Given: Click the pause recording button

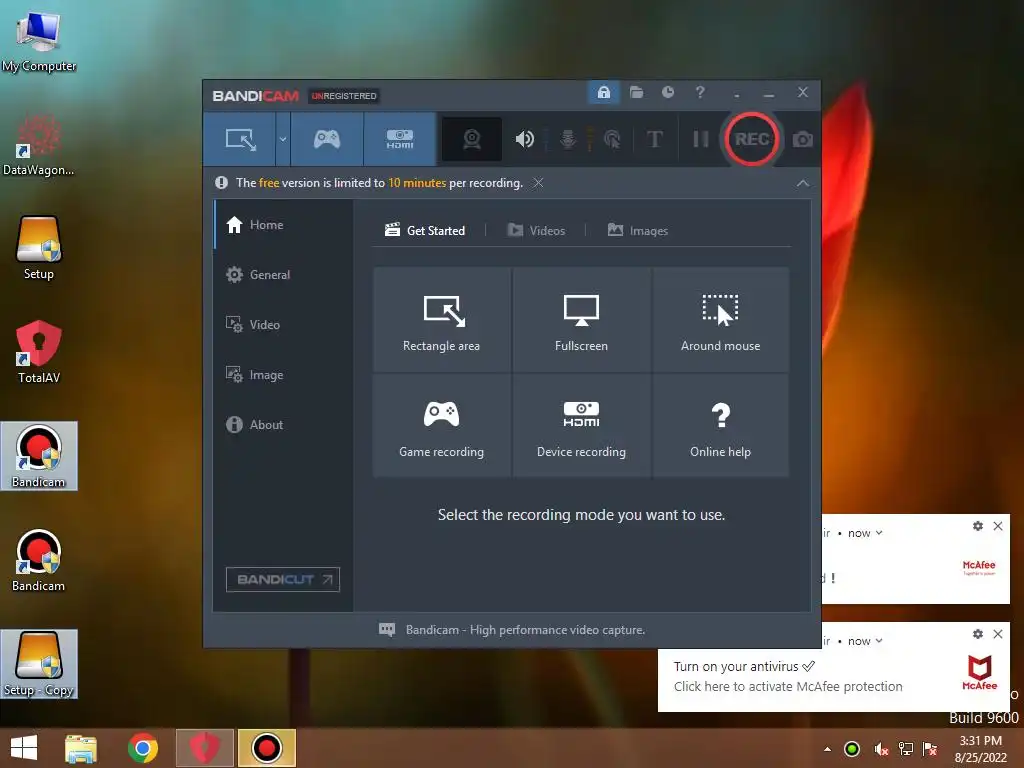Looking at the screenshot, I should click(700, 139).
